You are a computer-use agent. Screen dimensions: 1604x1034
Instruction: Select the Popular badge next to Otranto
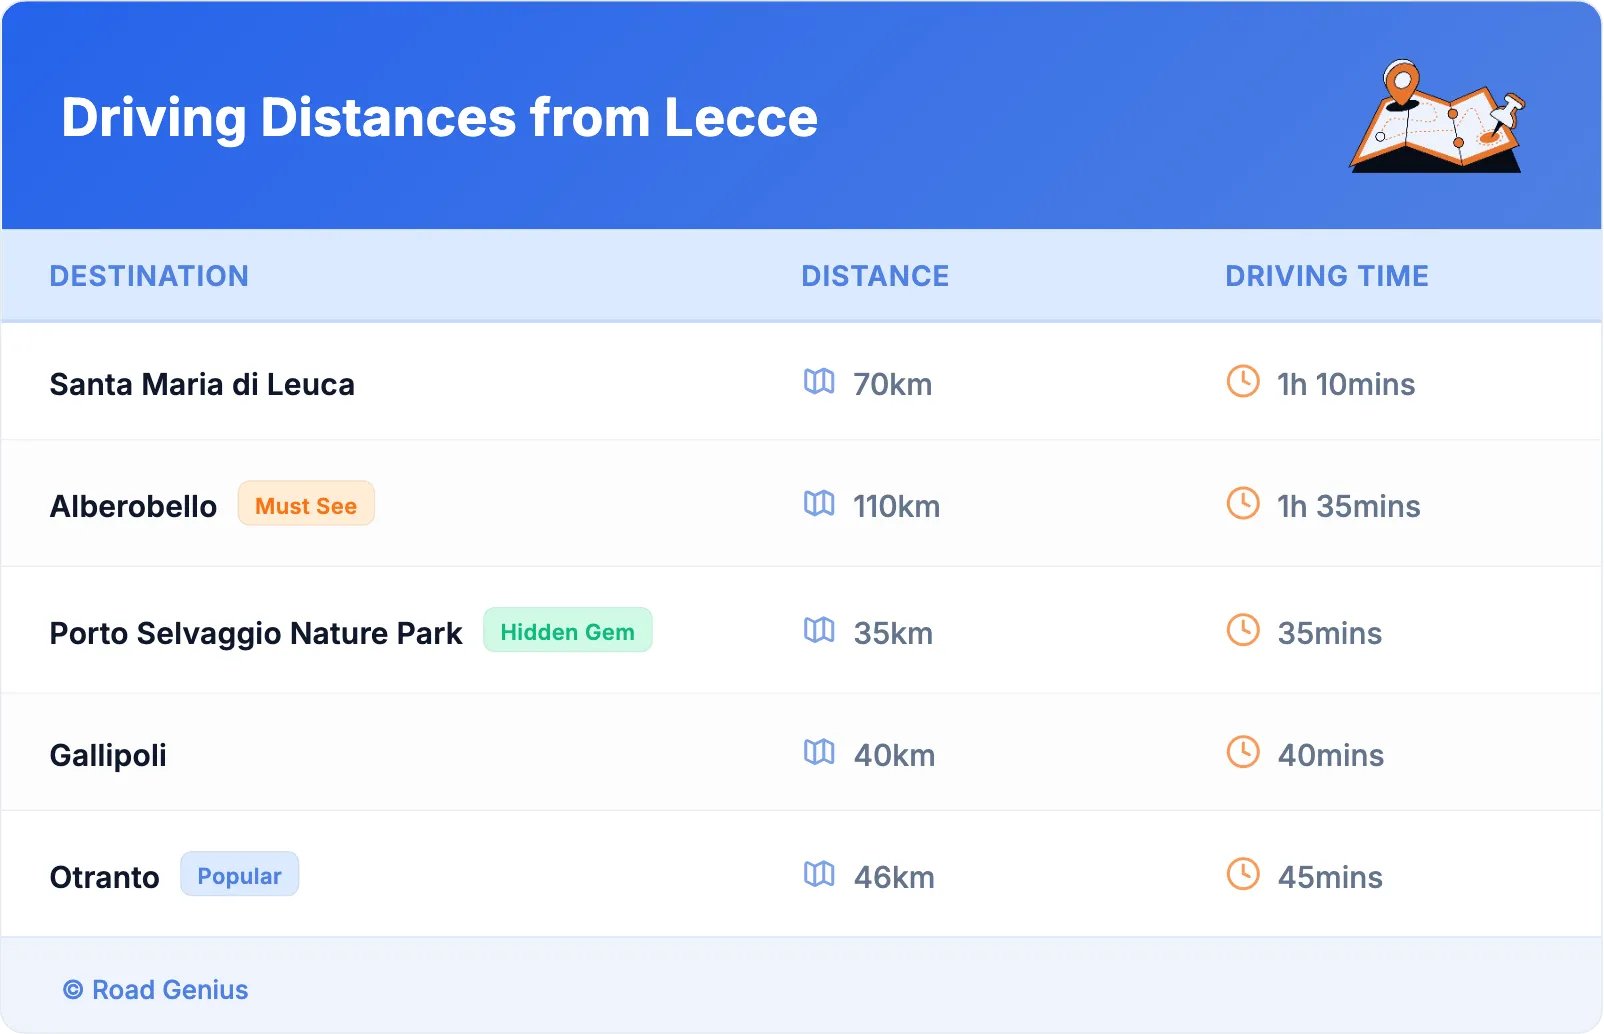tap(240, 875)
